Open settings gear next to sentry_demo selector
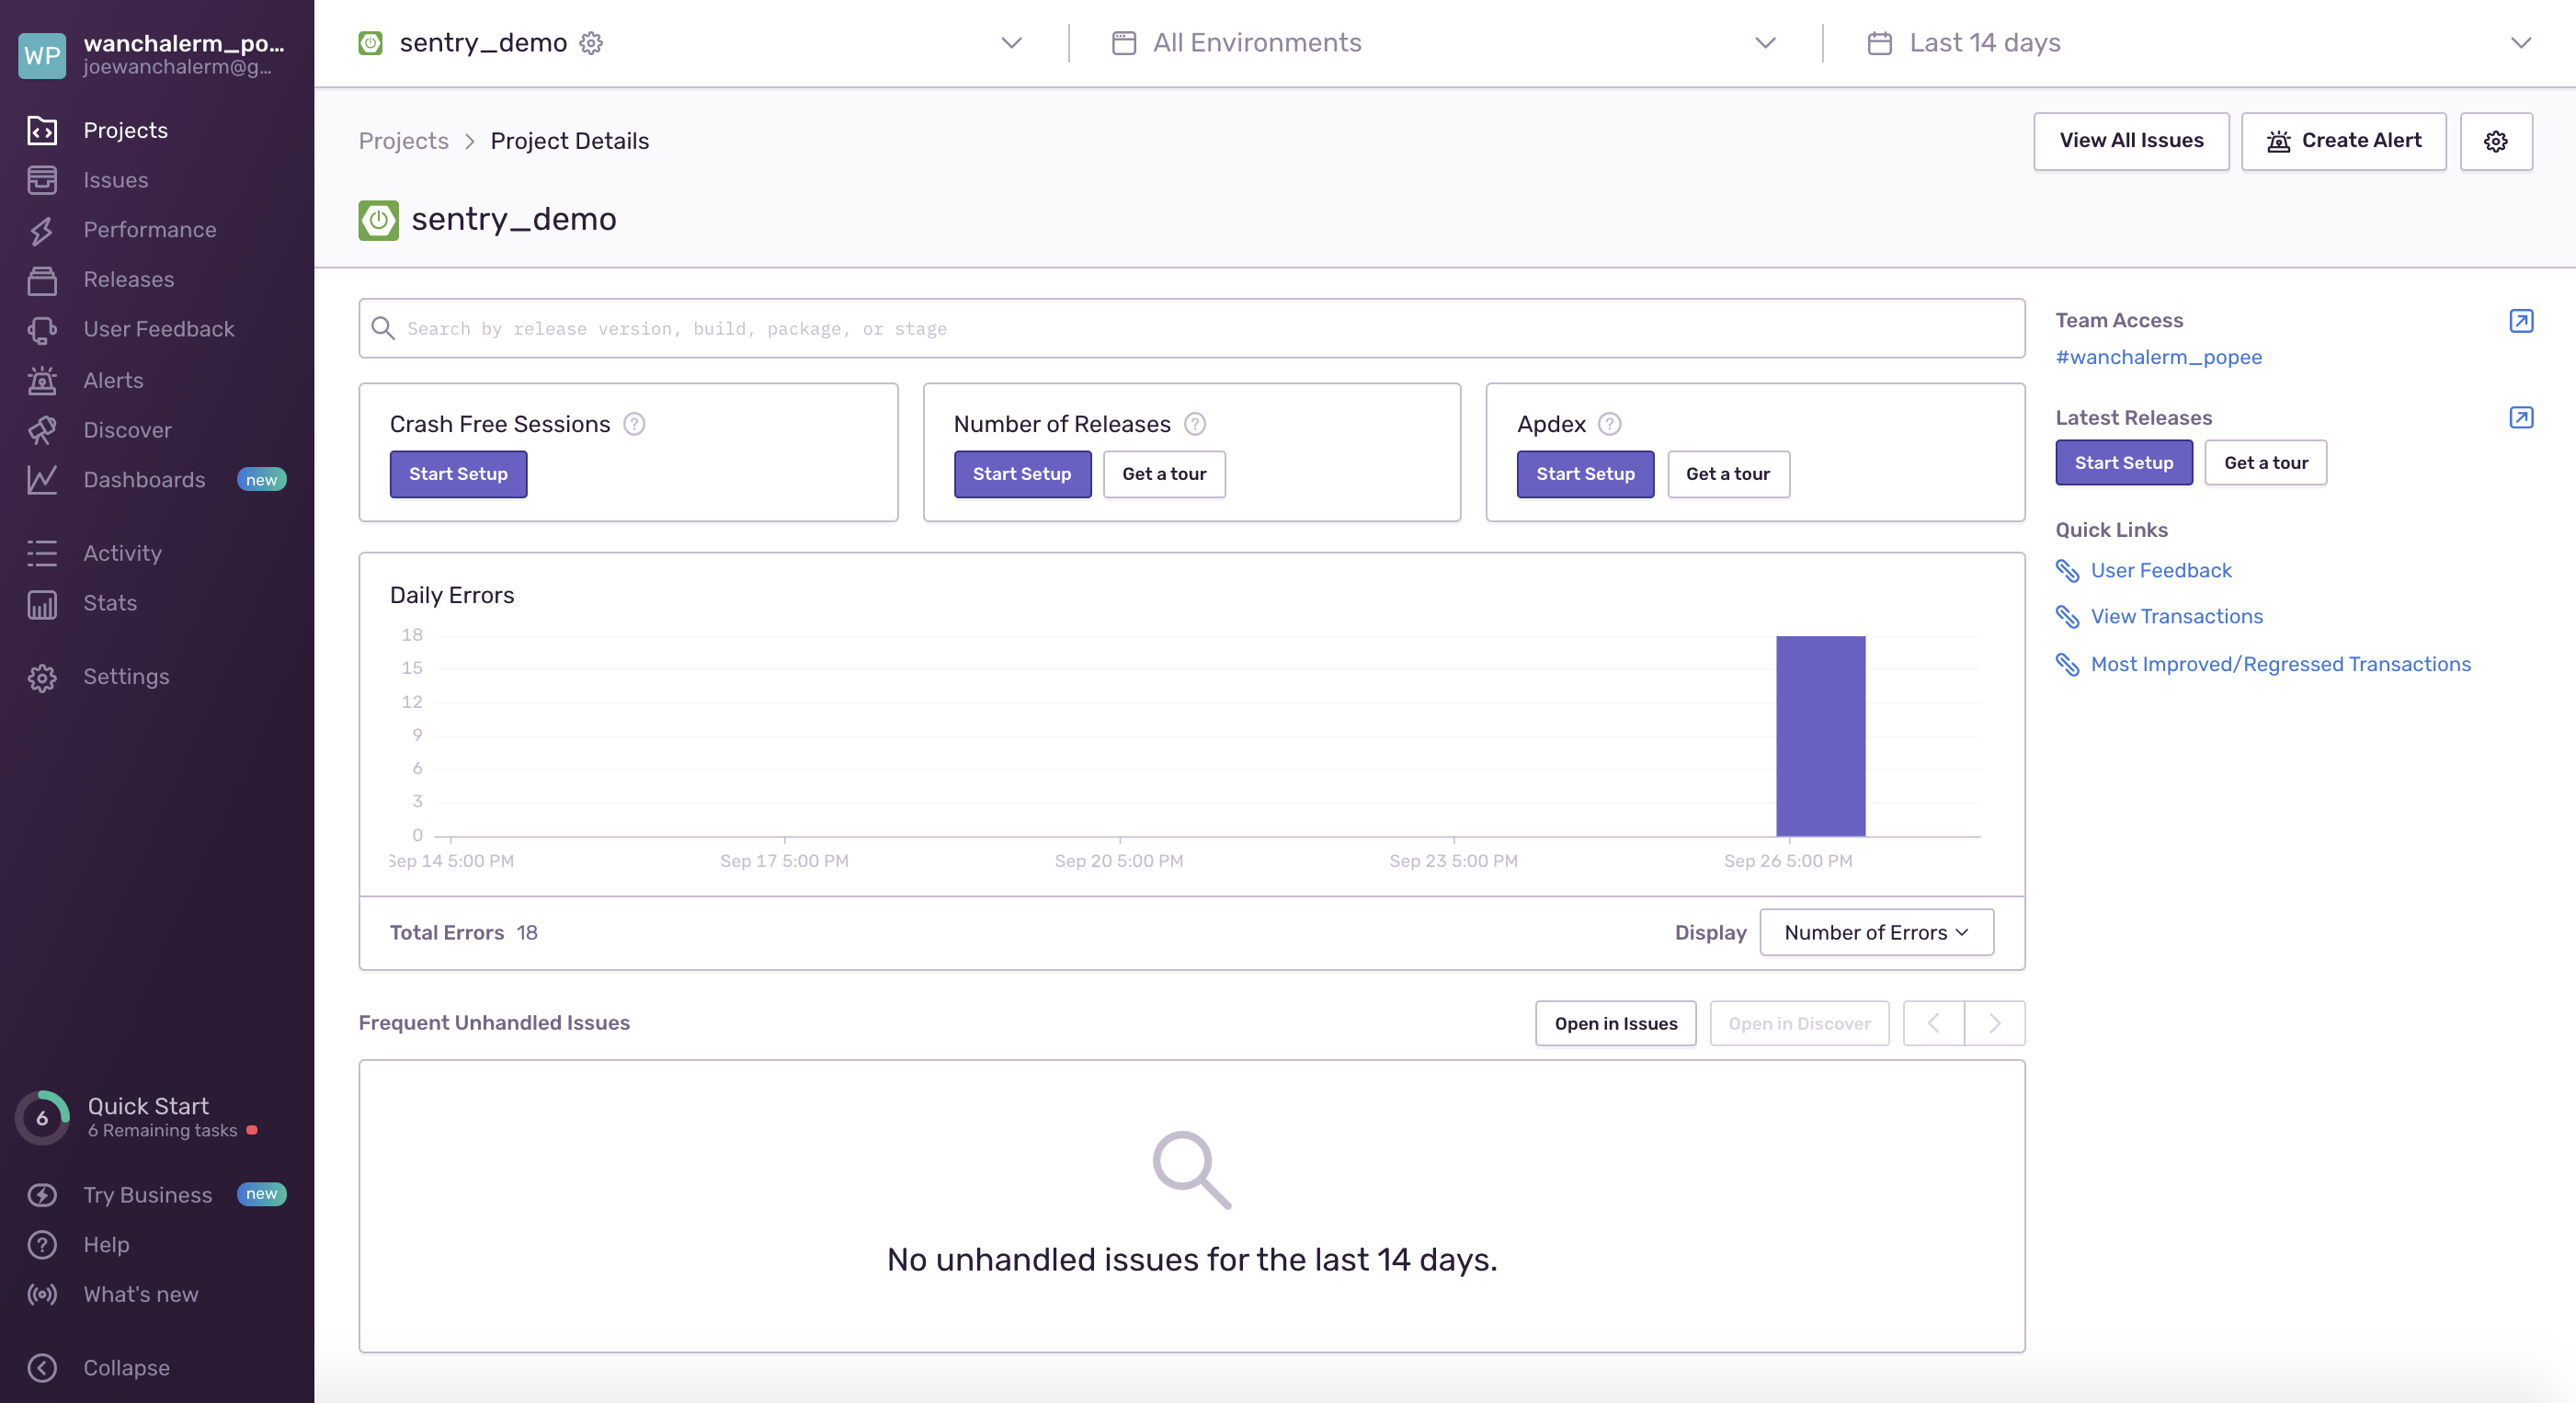The image size is (2576, 1403). tap(591, 43)
